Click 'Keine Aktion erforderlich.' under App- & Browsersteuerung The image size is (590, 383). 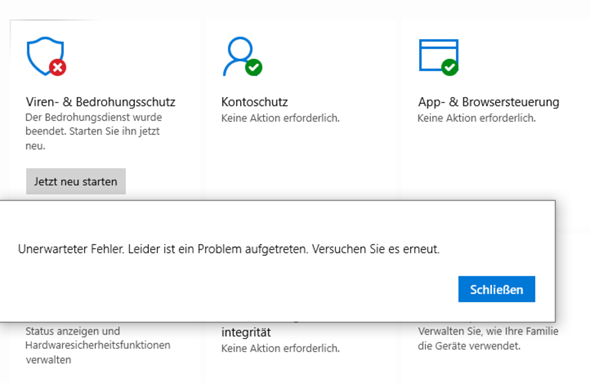click(x=476, y=118)
